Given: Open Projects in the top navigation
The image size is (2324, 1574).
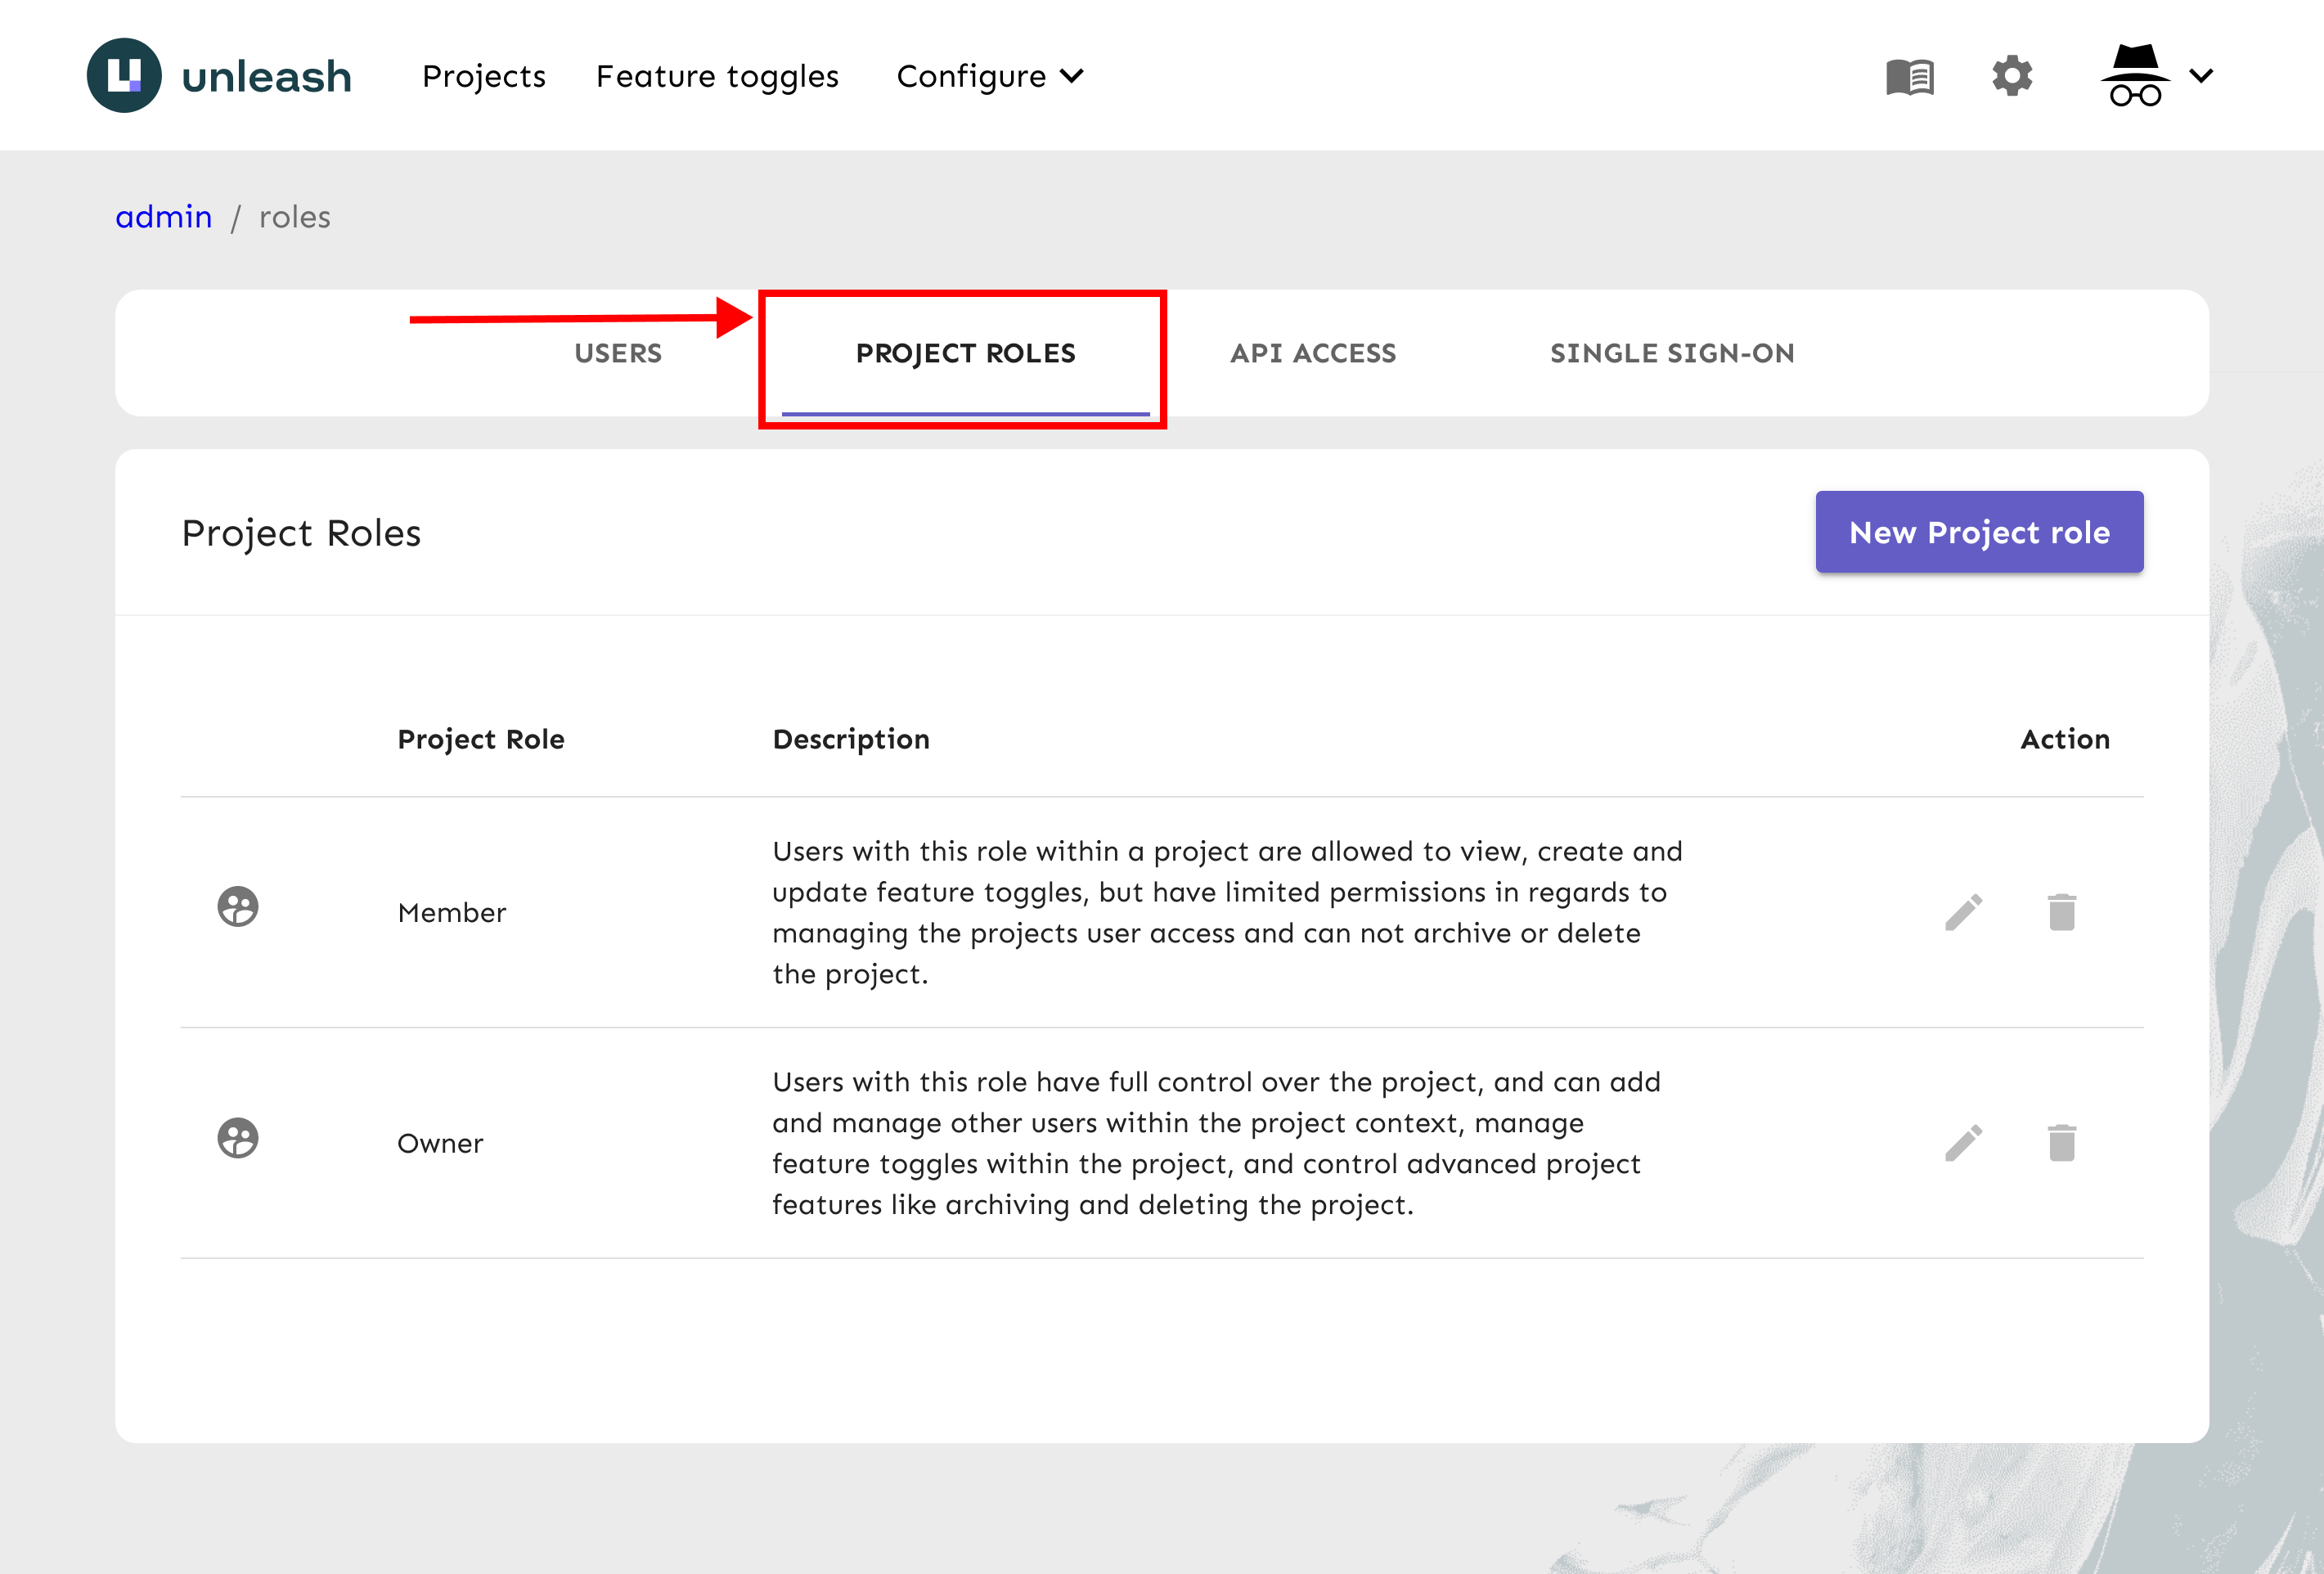Looking at the screenshot, I should (484, 76).
